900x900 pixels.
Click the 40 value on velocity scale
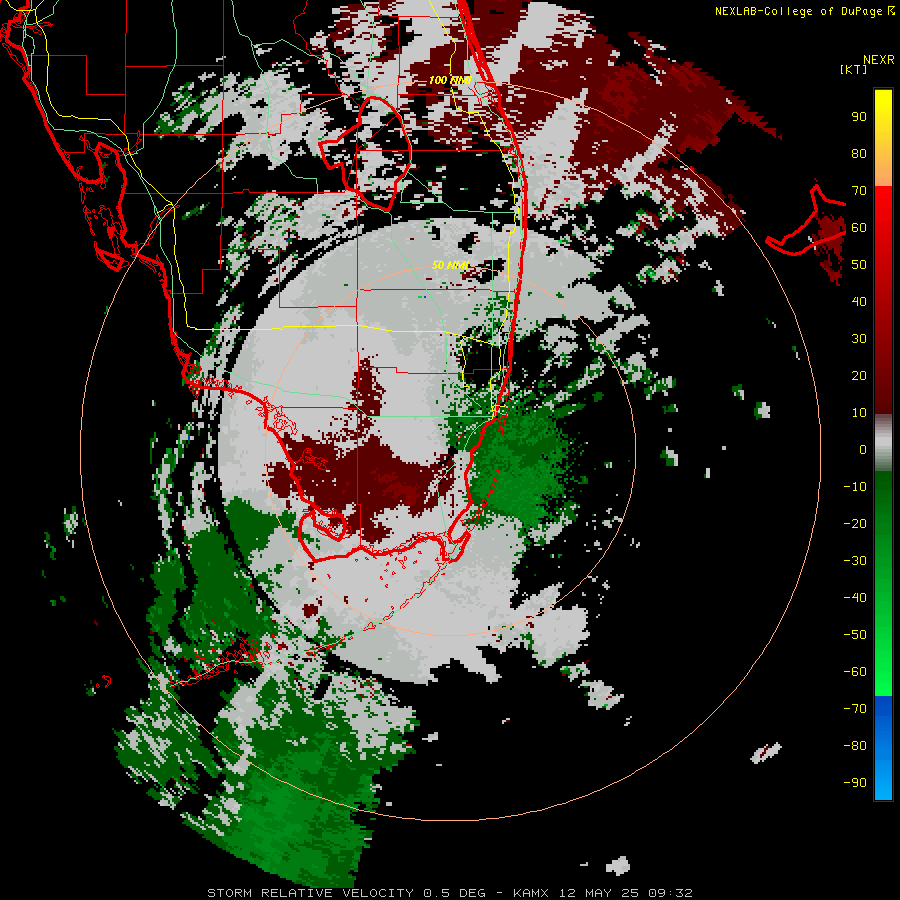click(859, 302)
